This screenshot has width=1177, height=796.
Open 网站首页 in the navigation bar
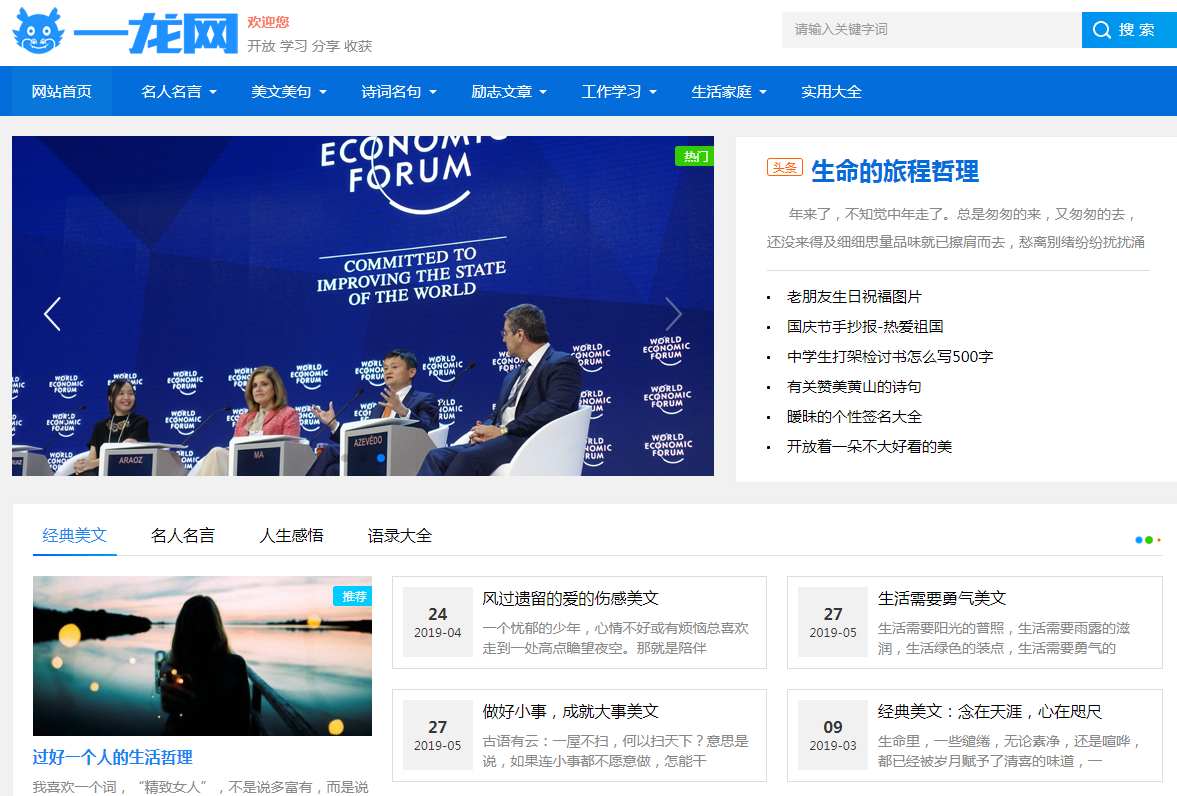pos(62,92)
